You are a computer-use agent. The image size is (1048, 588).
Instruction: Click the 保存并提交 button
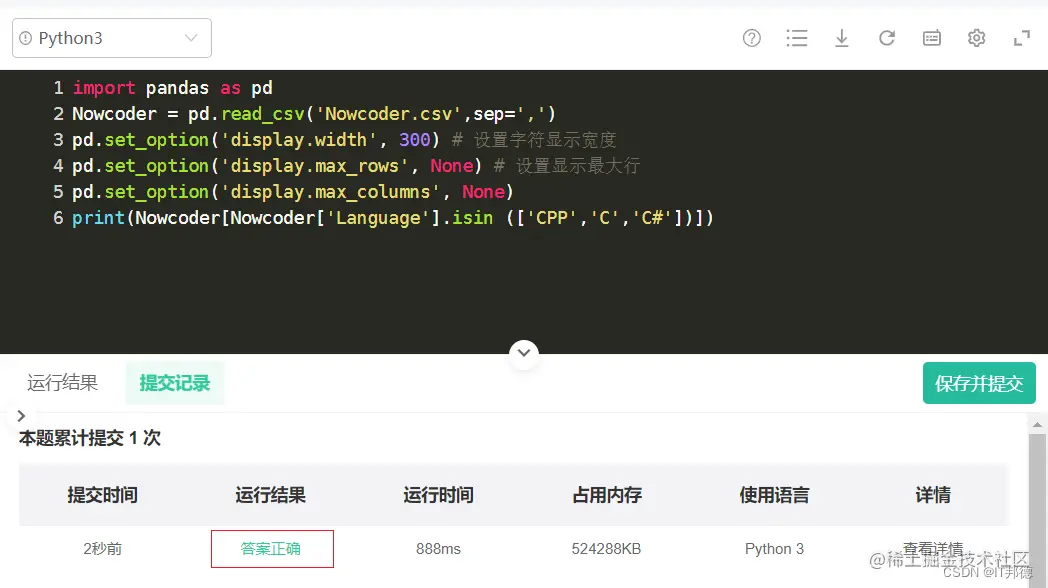979,383
